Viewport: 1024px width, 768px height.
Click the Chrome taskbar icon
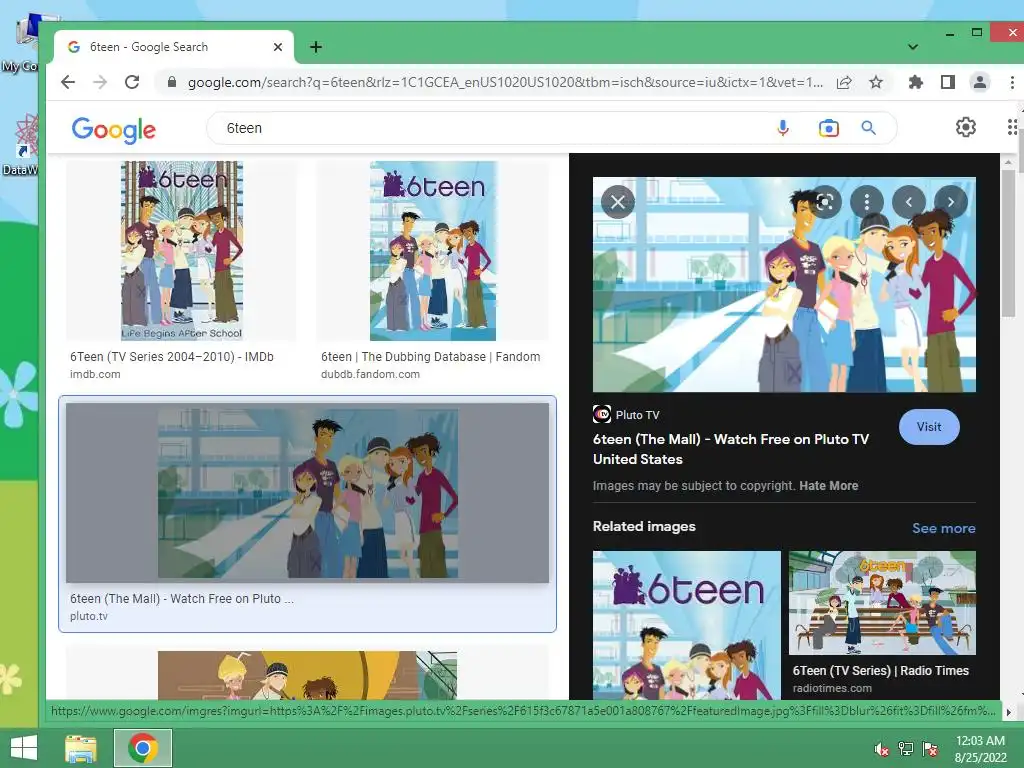pos(143,748)
